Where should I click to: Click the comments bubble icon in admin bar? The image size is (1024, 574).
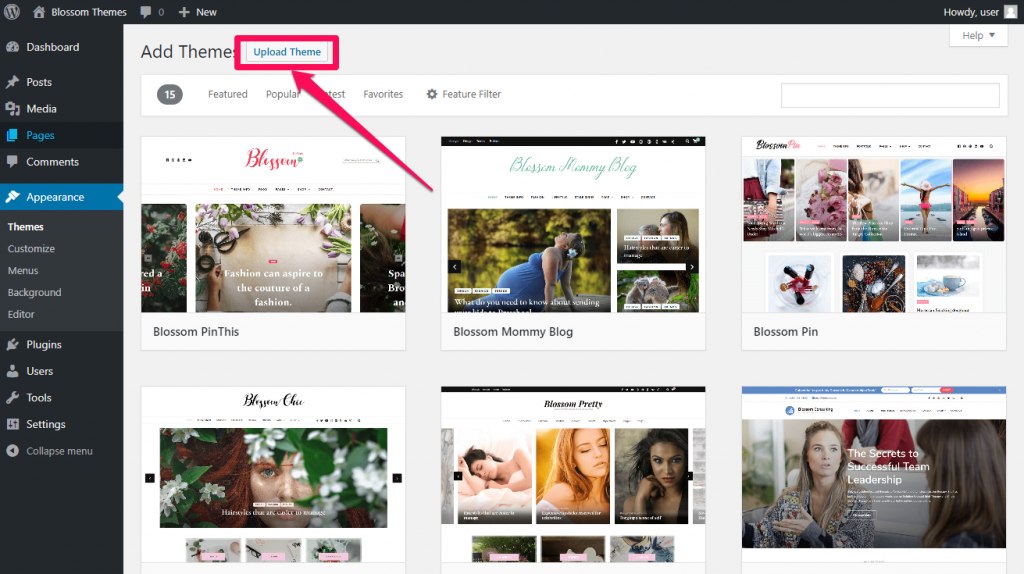[x=146, y=12]
